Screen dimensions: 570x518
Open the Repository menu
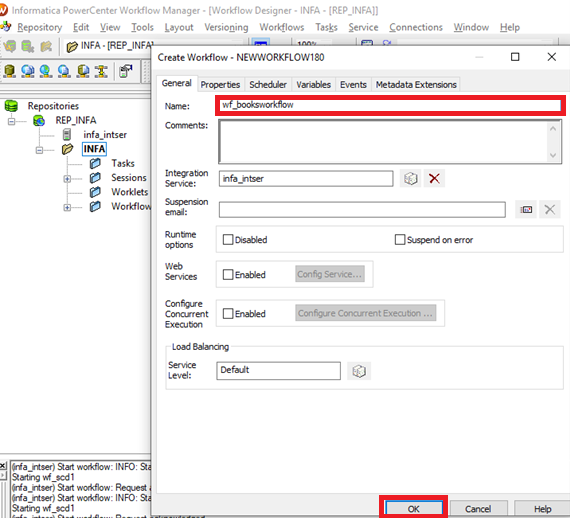tap(39, 27)
